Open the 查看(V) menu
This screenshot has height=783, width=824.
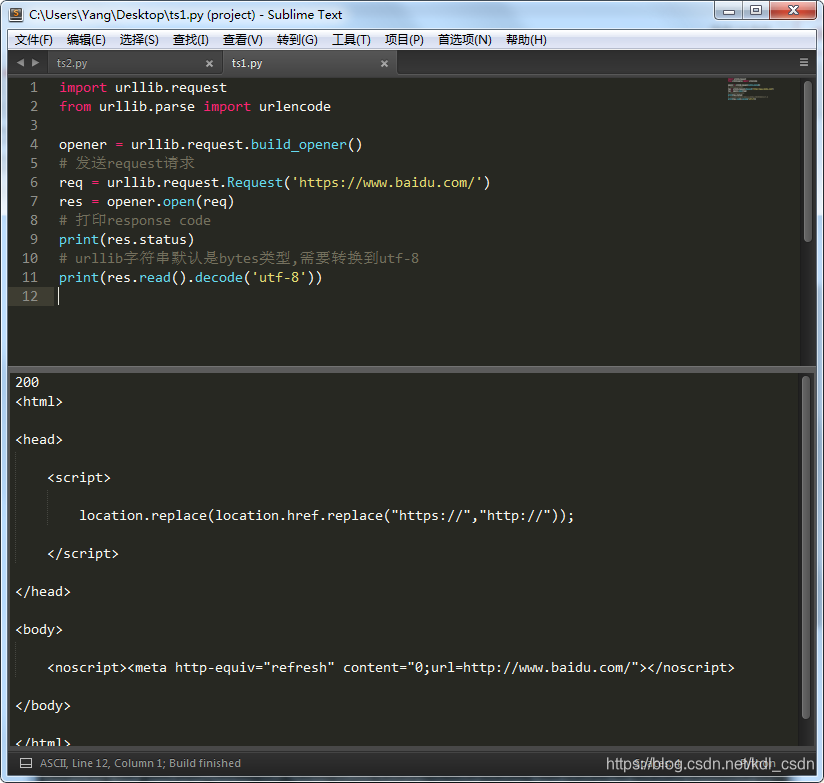[x=242, y=40]
